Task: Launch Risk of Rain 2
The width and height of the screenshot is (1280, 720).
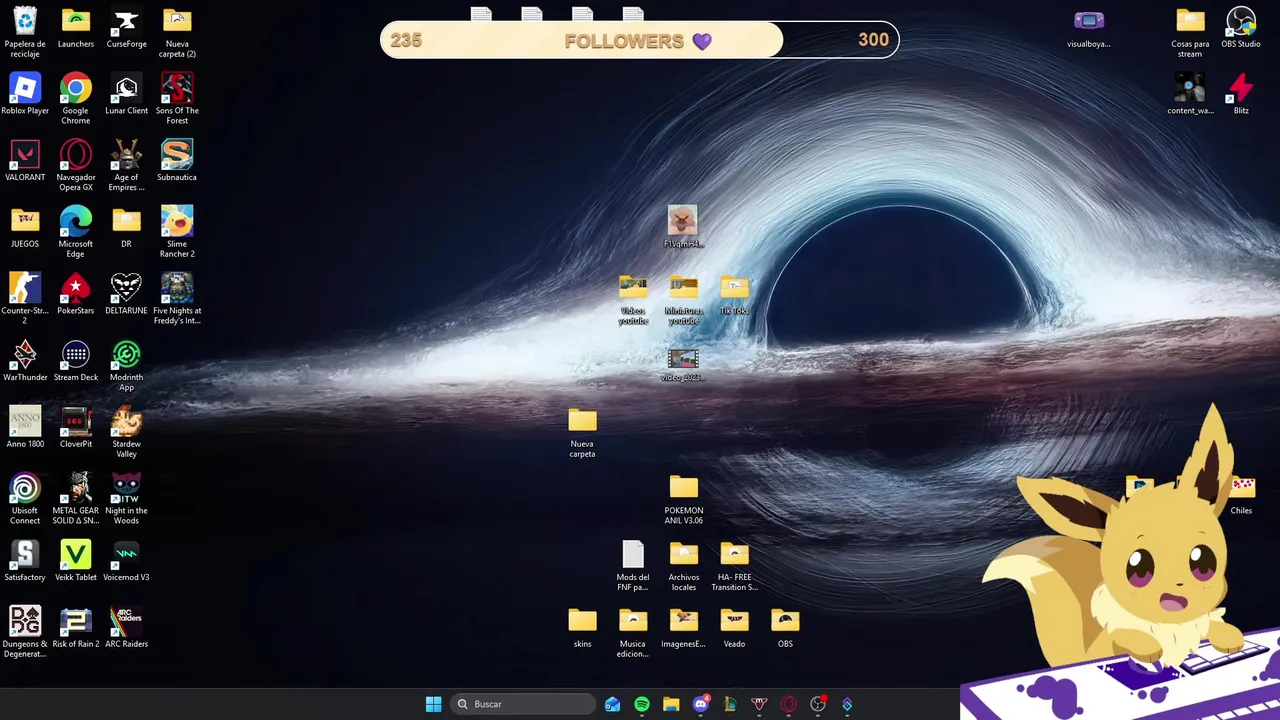Action: tap(76, 621)
